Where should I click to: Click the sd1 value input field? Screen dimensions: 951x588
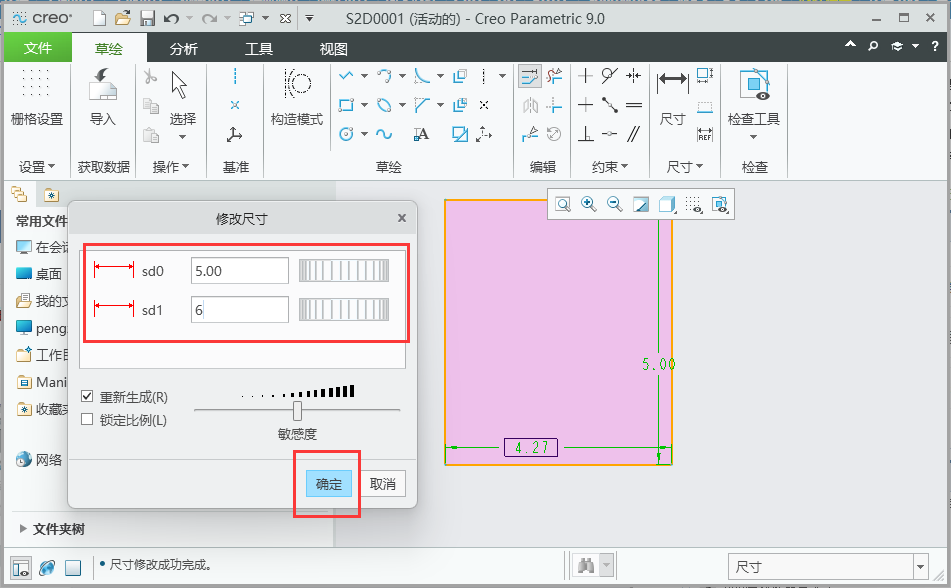(240, 310)
